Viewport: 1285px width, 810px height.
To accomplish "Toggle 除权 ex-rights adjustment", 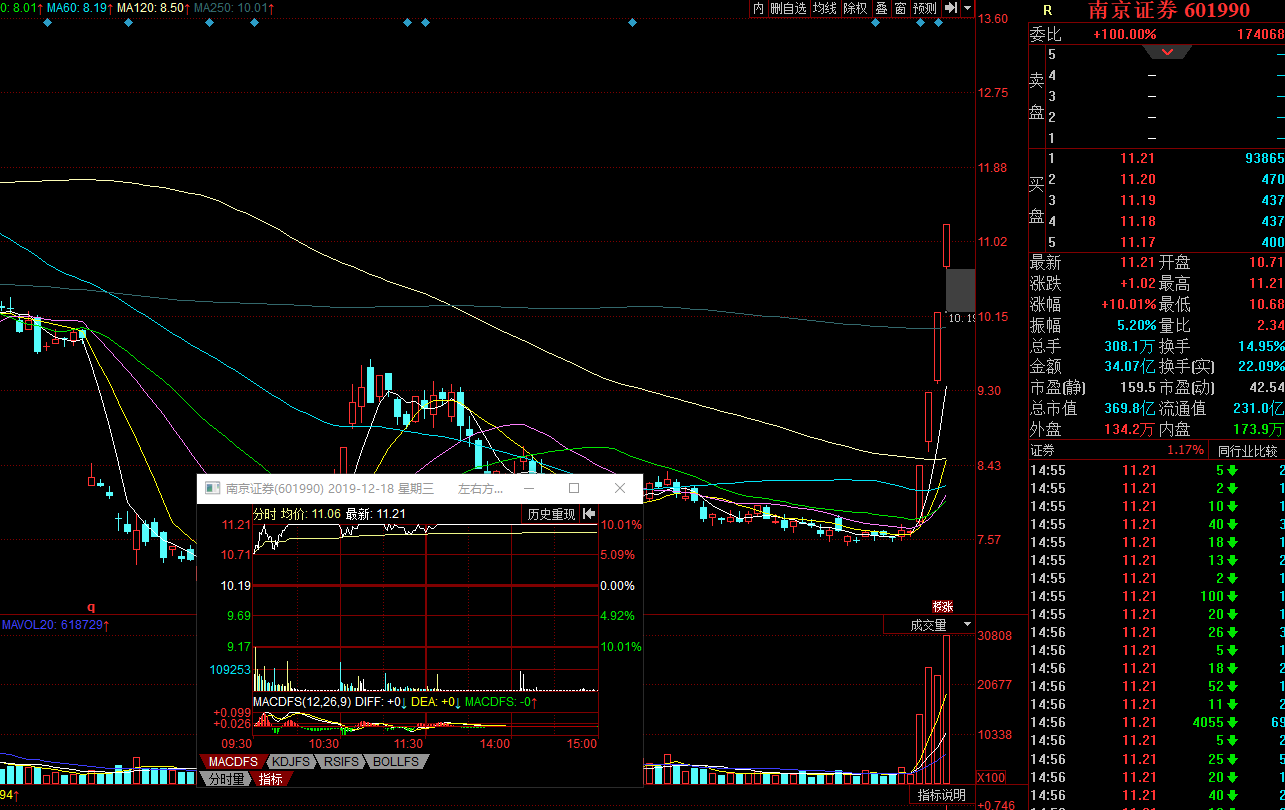I will pos(855,8).
